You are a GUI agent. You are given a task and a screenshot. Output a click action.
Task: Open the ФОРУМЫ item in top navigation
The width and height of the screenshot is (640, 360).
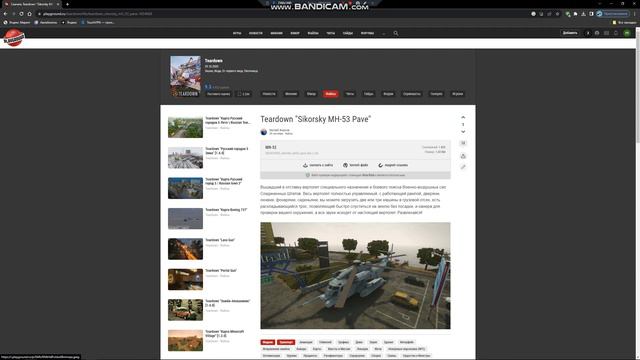tap(367, 33)
